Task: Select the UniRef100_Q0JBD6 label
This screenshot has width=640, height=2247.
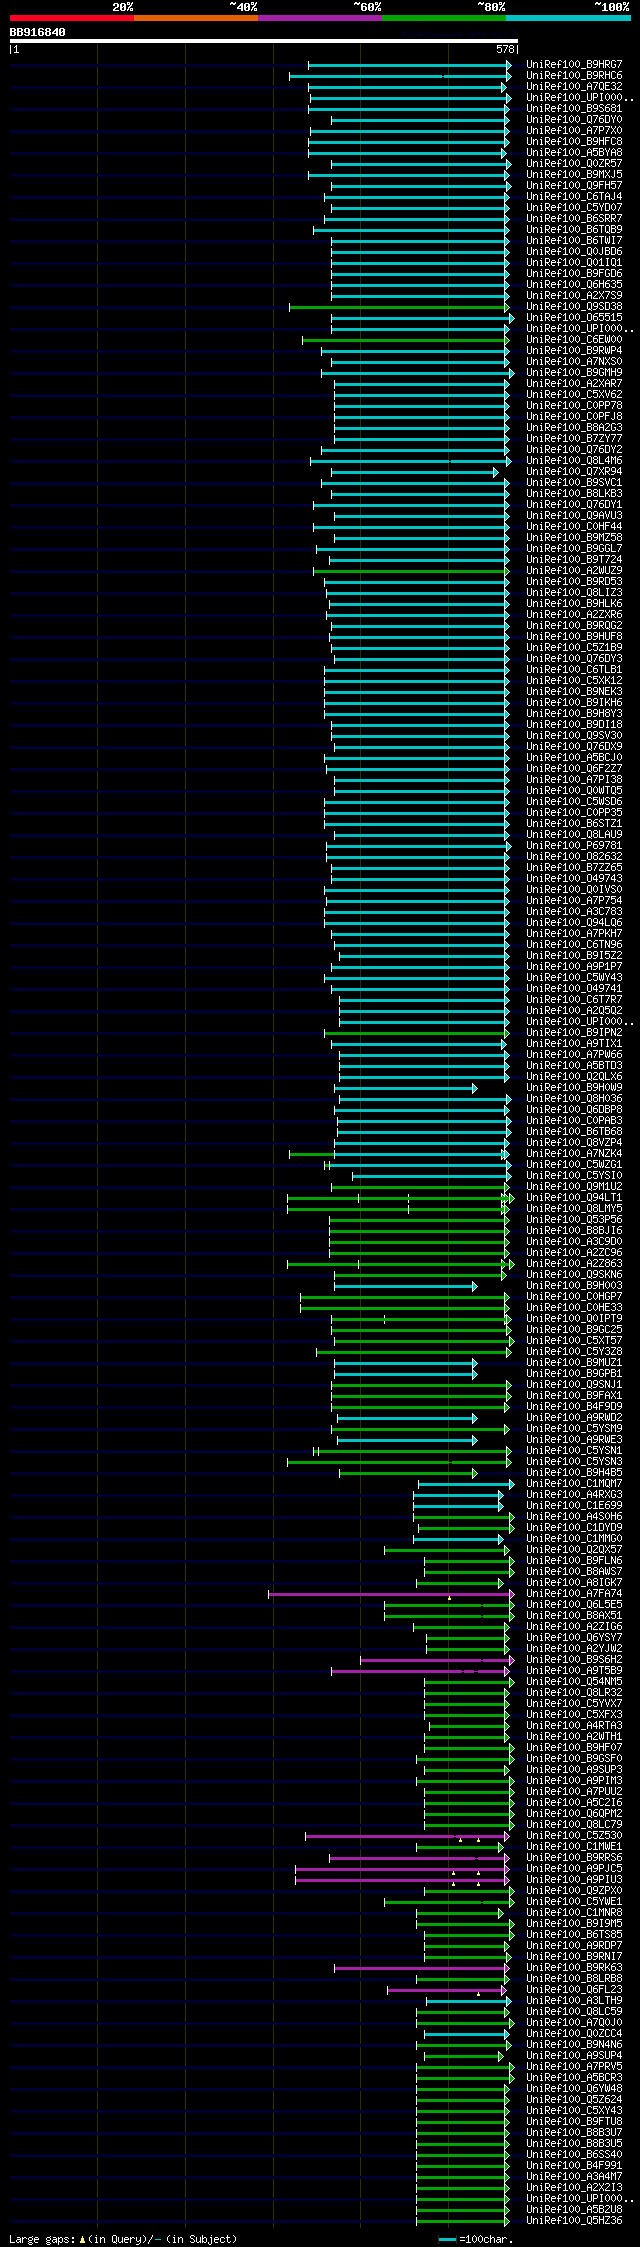Action: click(574, 251)
